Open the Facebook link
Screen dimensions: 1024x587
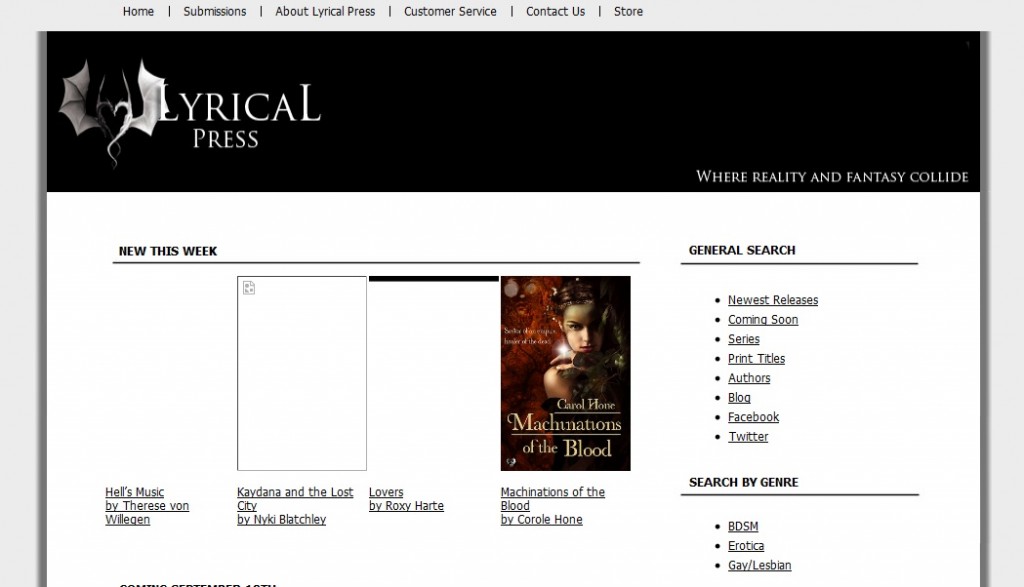[x=754, y=417]
